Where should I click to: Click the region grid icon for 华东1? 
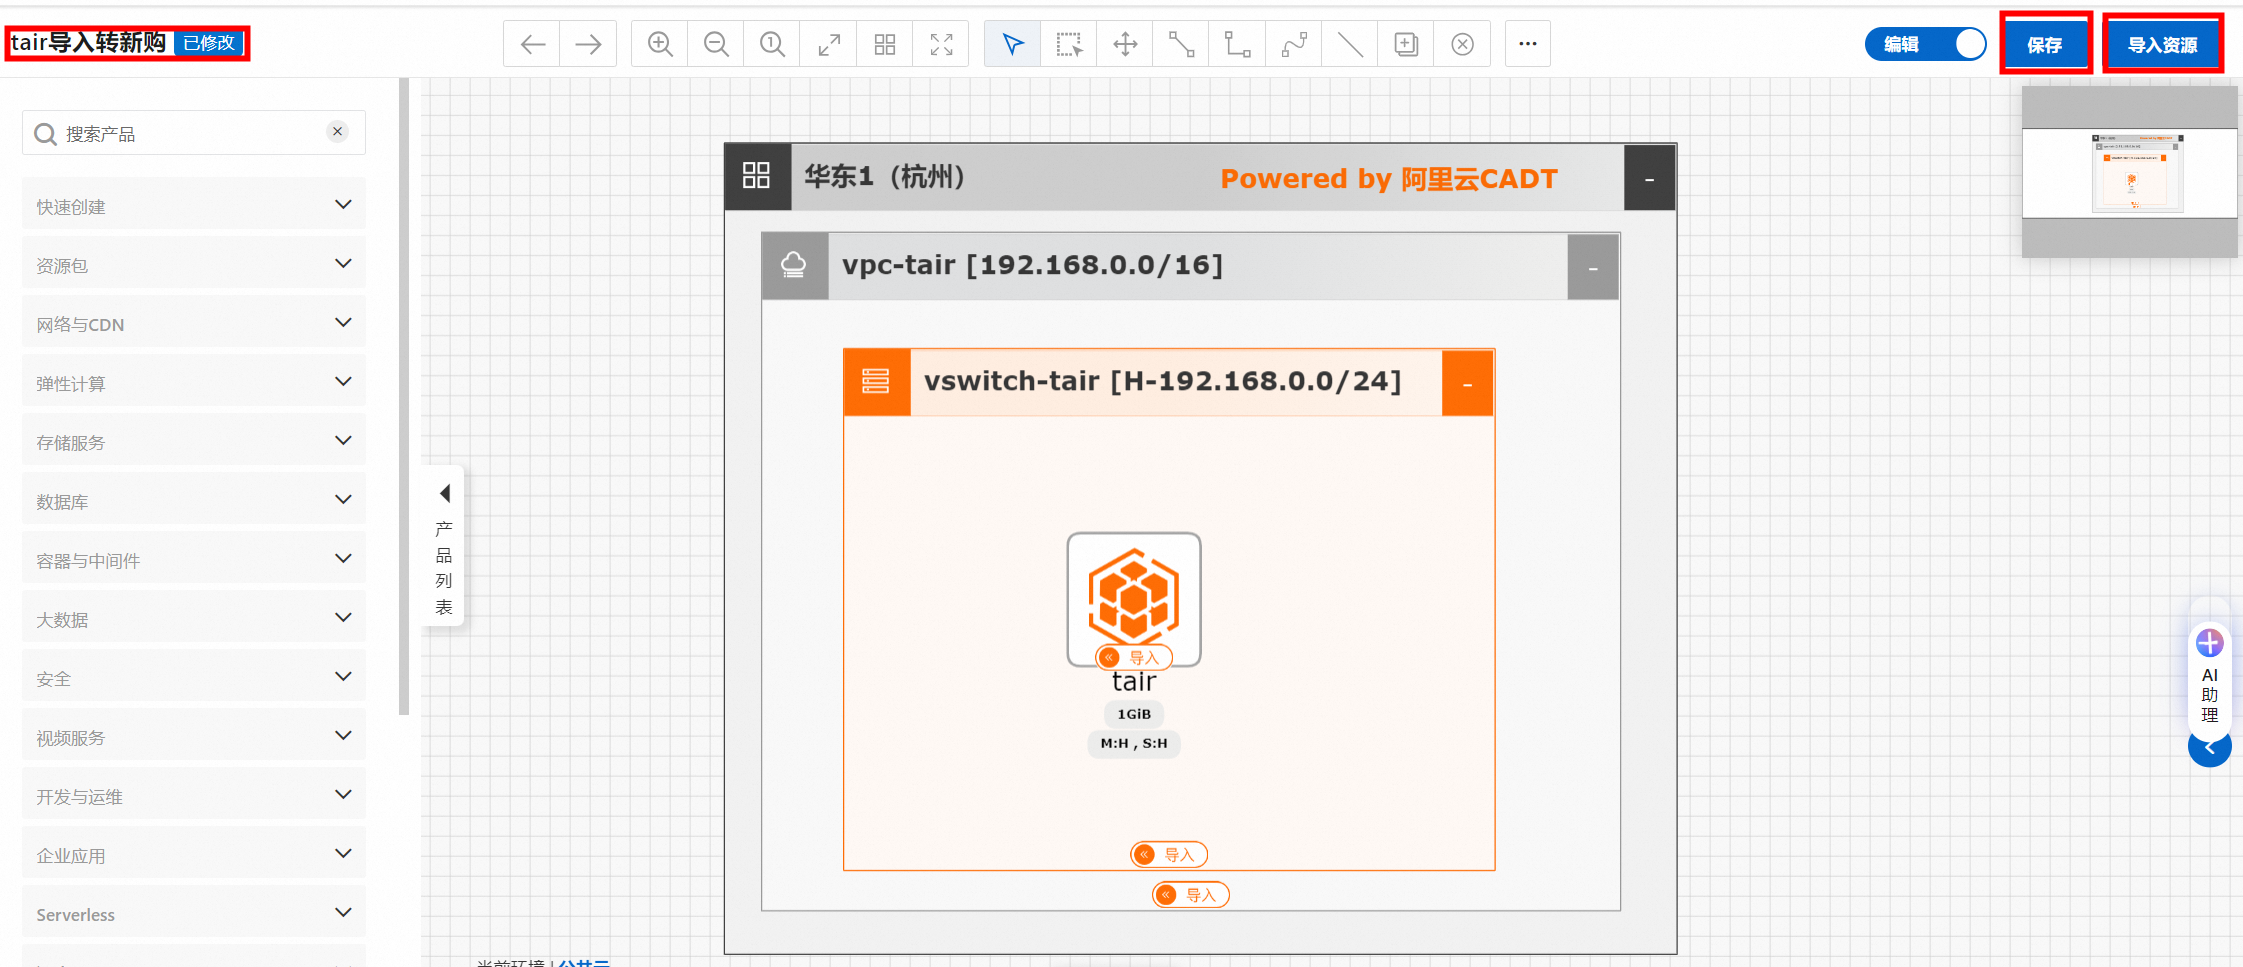click(757, 176)
